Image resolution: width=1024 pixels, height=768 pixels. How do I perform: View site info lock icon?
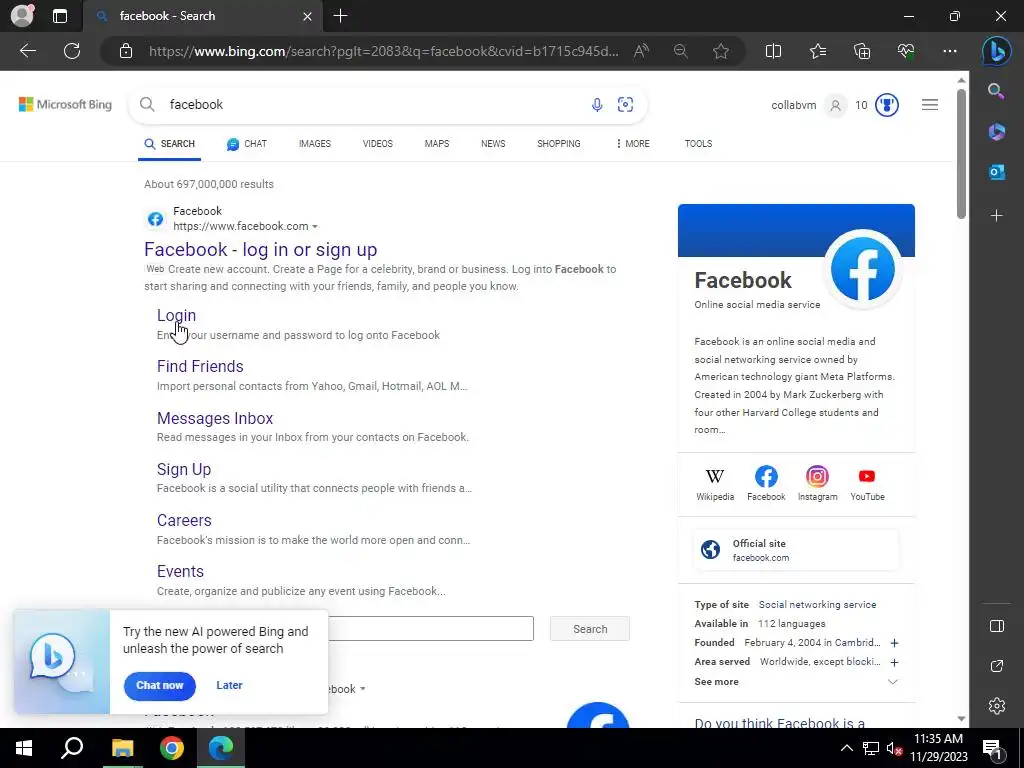click(x=126, y=51)
